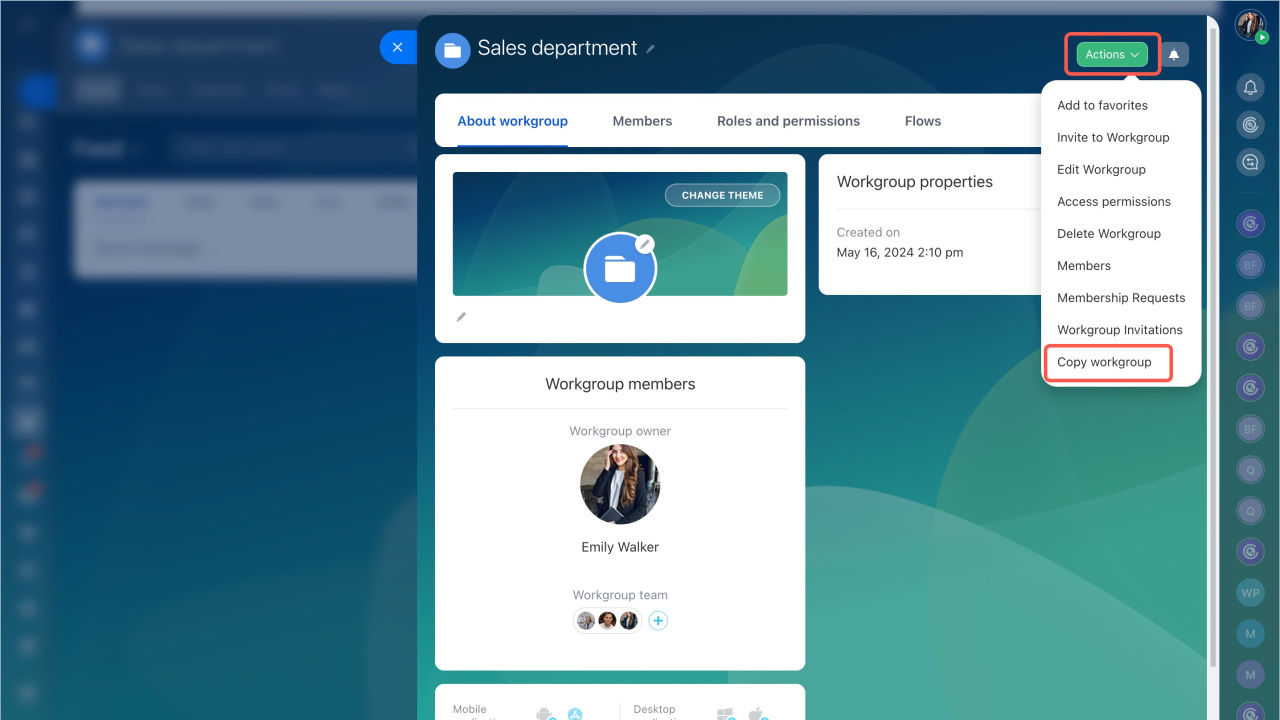Click the App Store icon for mobile application
Screen dimensions: 1280x720
[575, 714]
